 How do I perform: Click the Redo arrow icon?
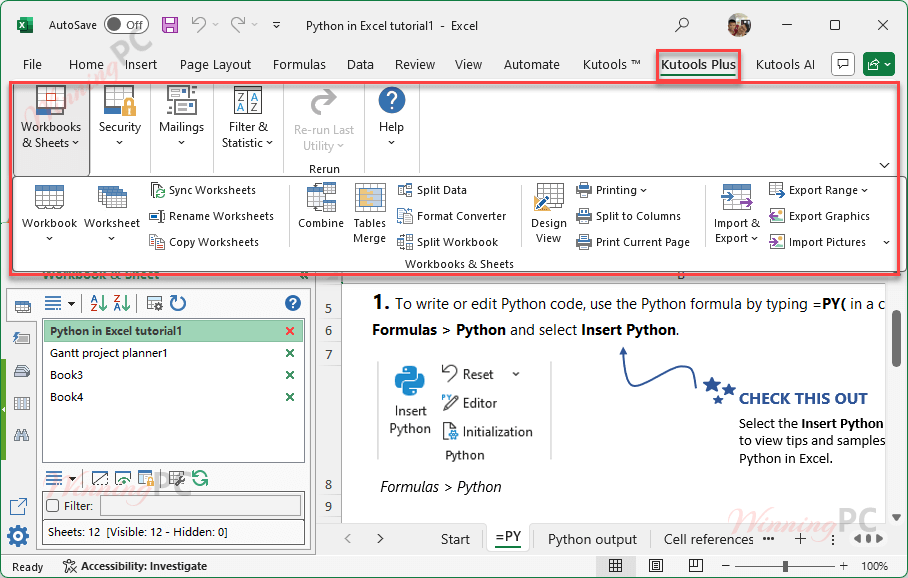238,24
